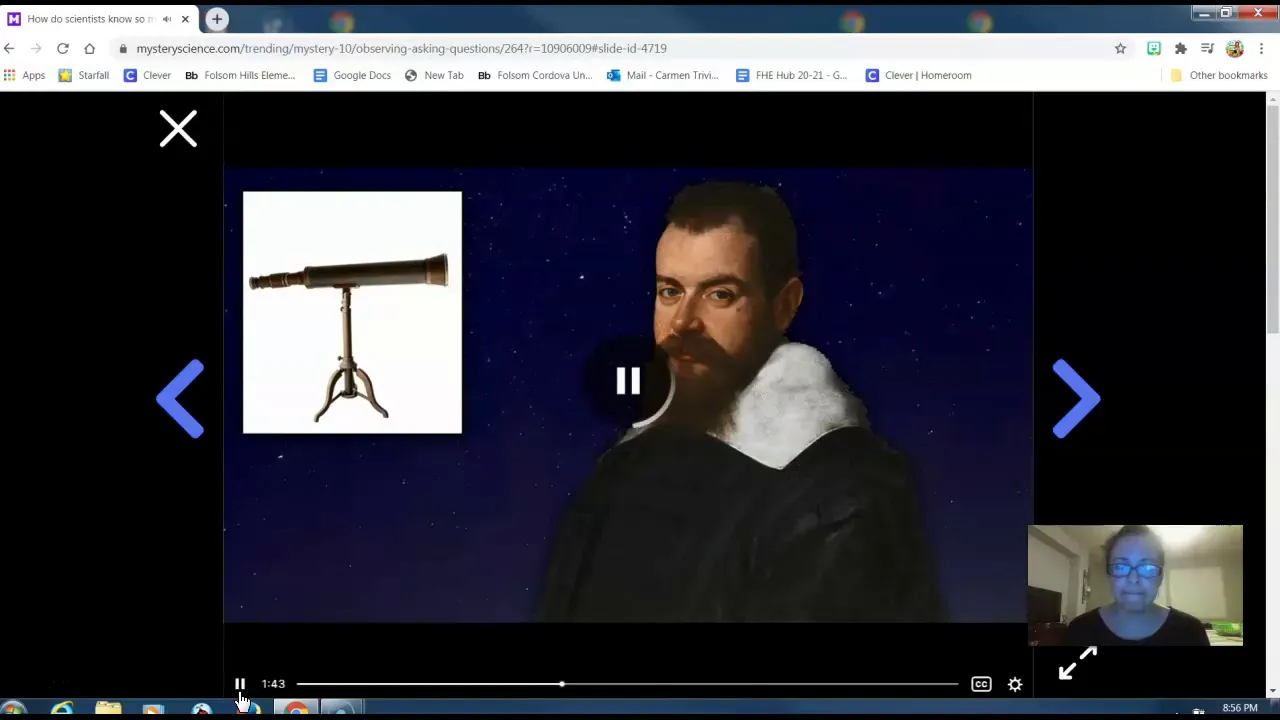Viewport: 1280px width, 720px height.
Task: Click the lock icon in the address bar
Action: [123, 48]
